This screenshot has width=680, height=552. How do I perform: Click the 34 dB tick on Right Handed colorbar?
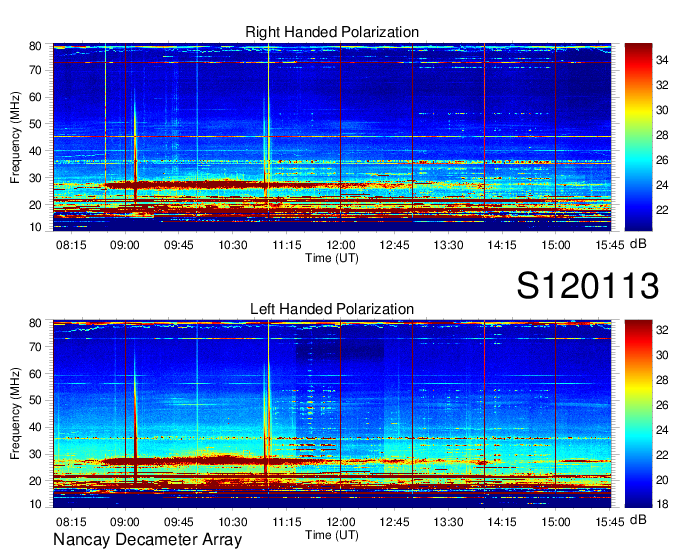click(662, 60)
